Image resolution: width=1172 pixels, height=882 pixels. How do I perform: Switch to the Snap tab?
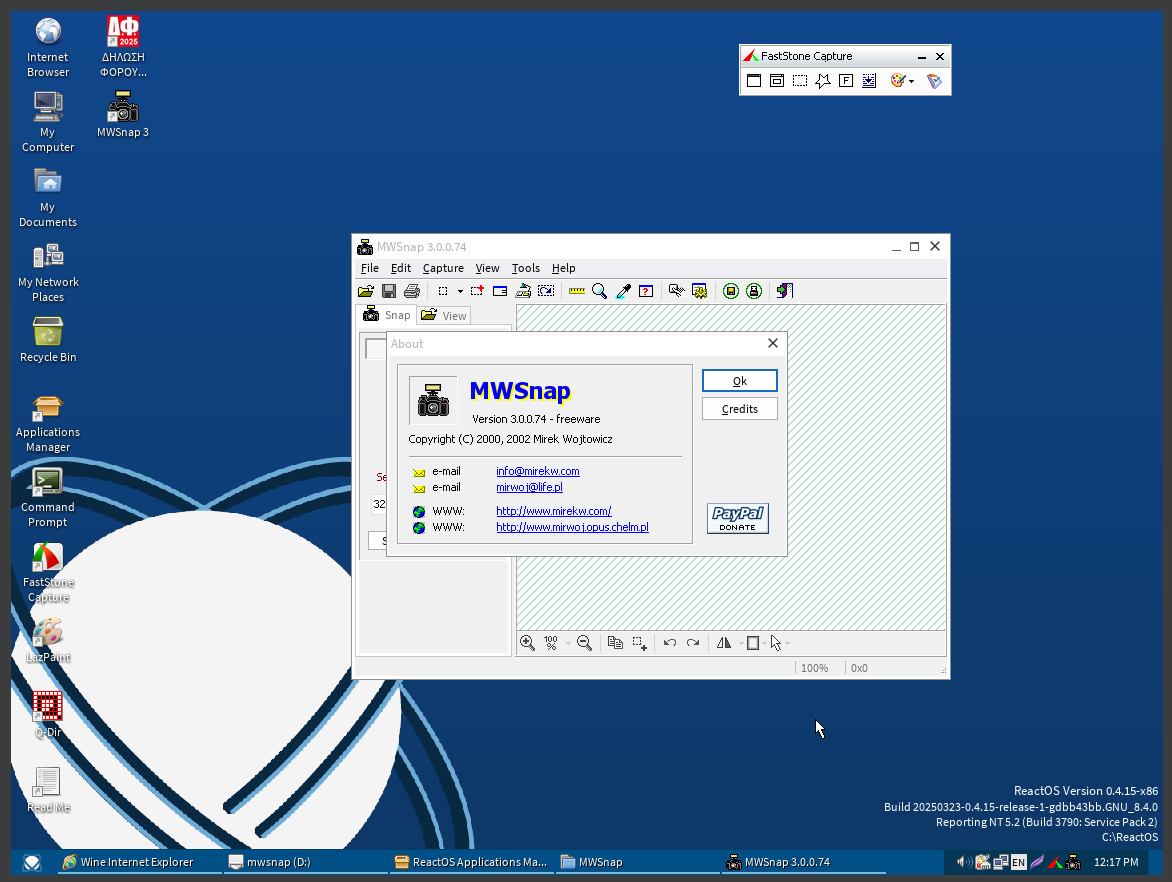point(386,315)
